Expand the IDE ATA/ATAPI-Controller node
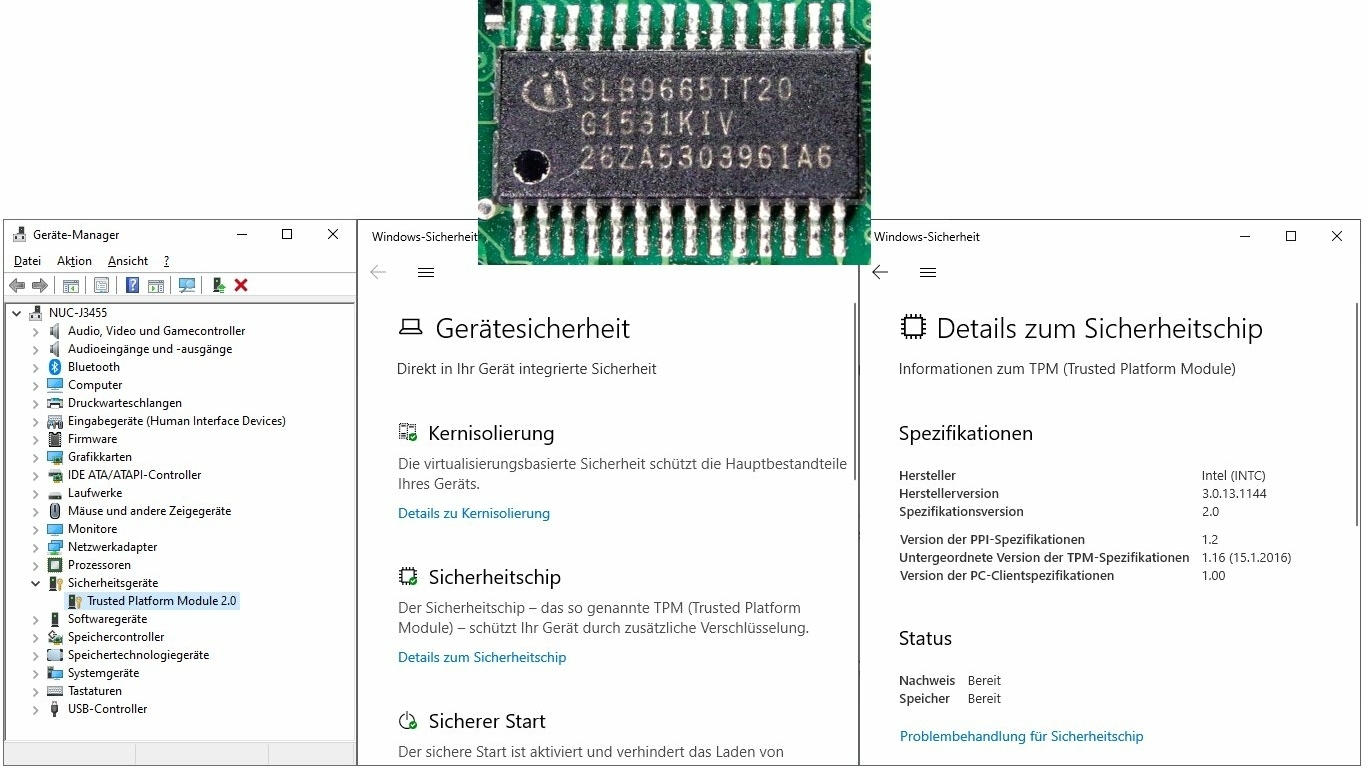This screenshot has height=768, width=1367. point(36,475)
